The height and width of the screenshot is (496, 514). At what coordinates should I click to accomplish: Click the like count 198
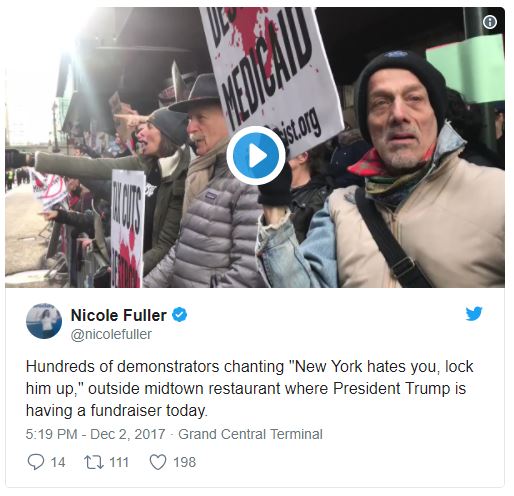(184, 463)
